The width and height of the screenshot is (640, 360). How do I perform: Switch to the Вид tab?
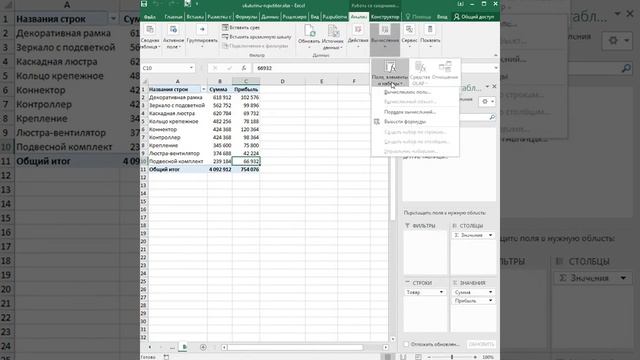point(315,17)
